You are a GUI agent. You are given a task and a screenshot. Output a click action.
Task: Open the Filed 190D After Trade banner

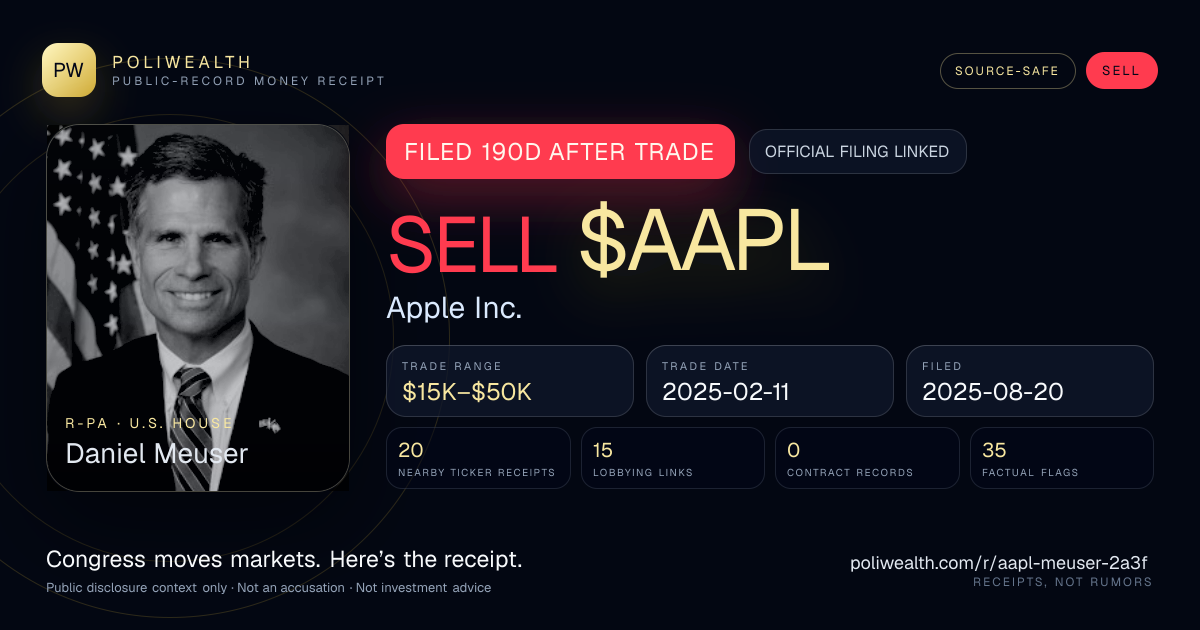click(x=561, y=152)
